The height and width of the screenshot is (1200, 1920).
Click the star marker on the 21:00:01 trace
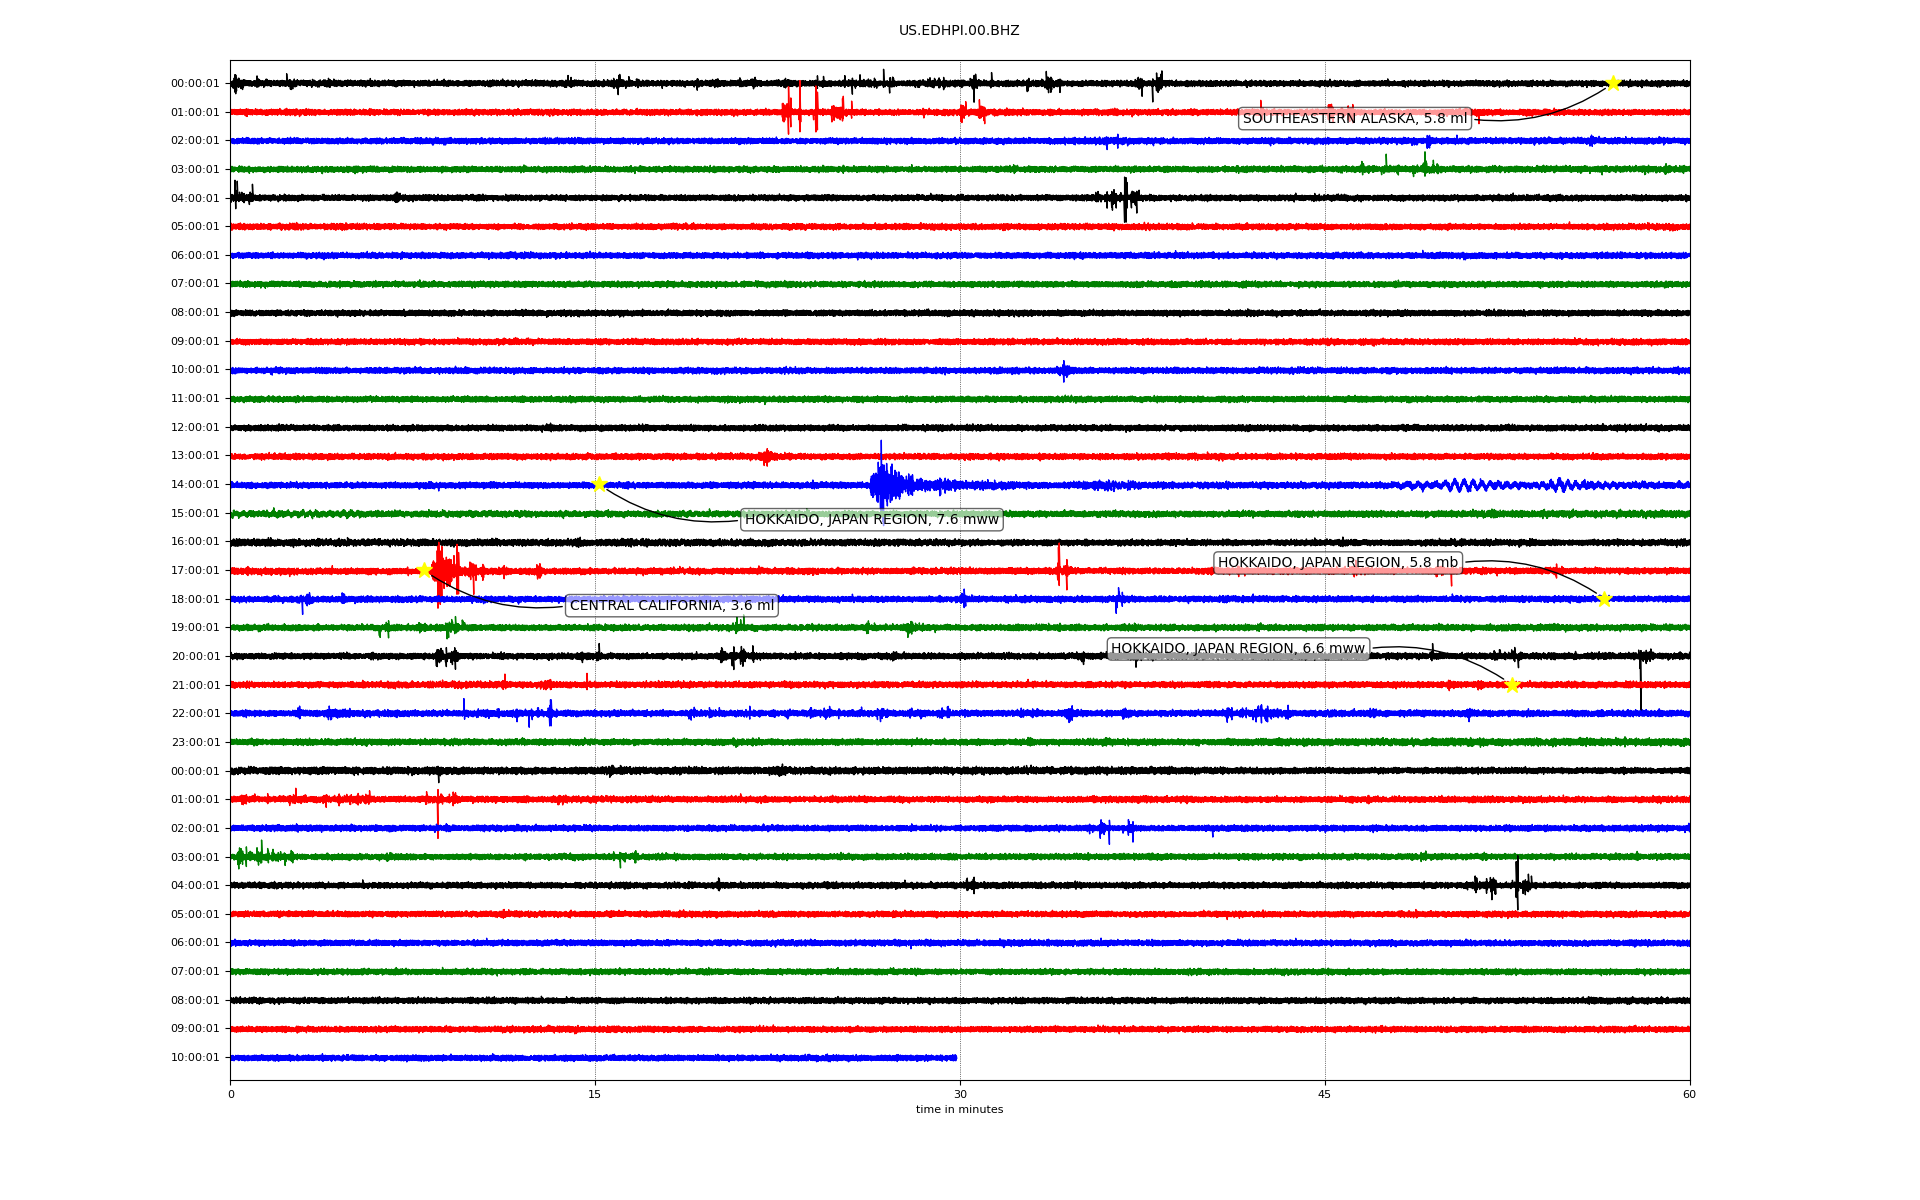[x=1512, y=685]
